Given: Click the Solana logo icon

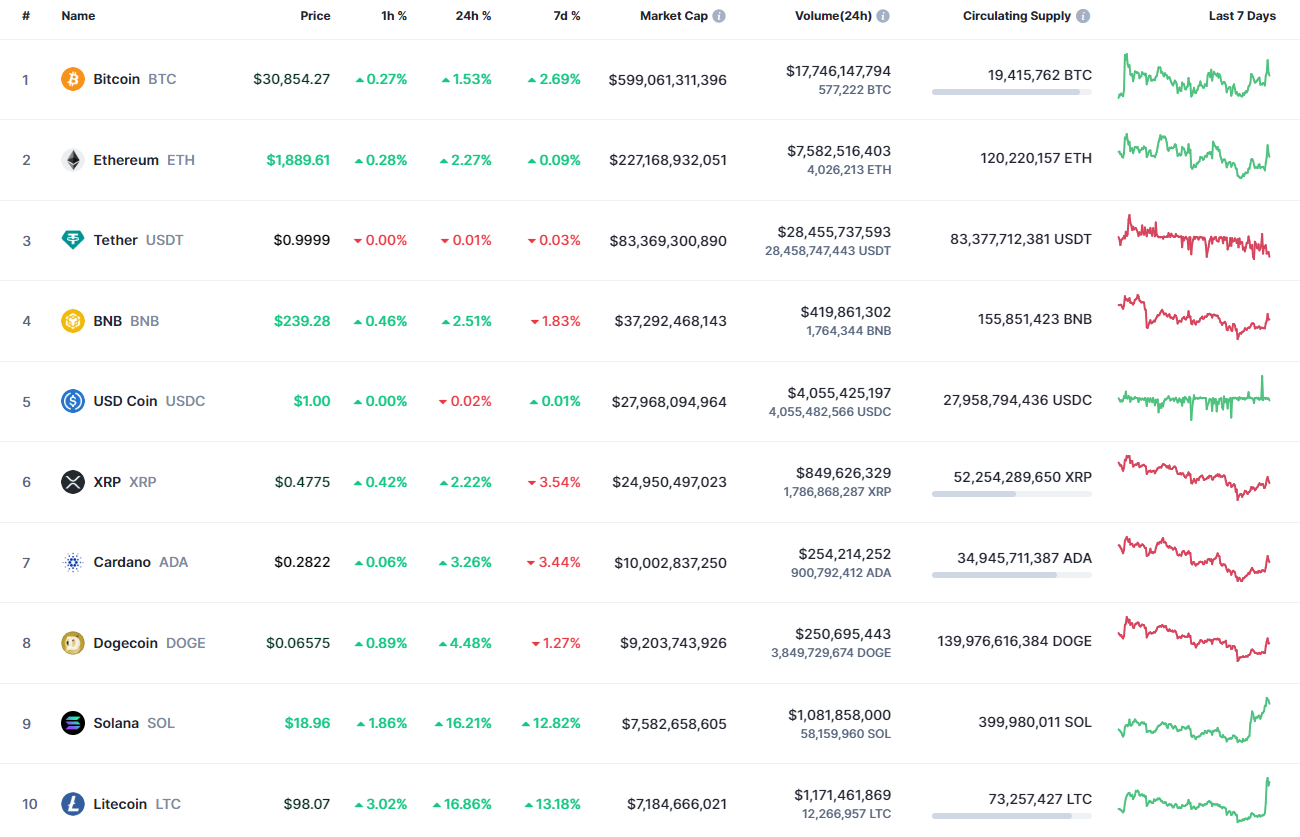Looking at the screenshot, I should [73, 723].
